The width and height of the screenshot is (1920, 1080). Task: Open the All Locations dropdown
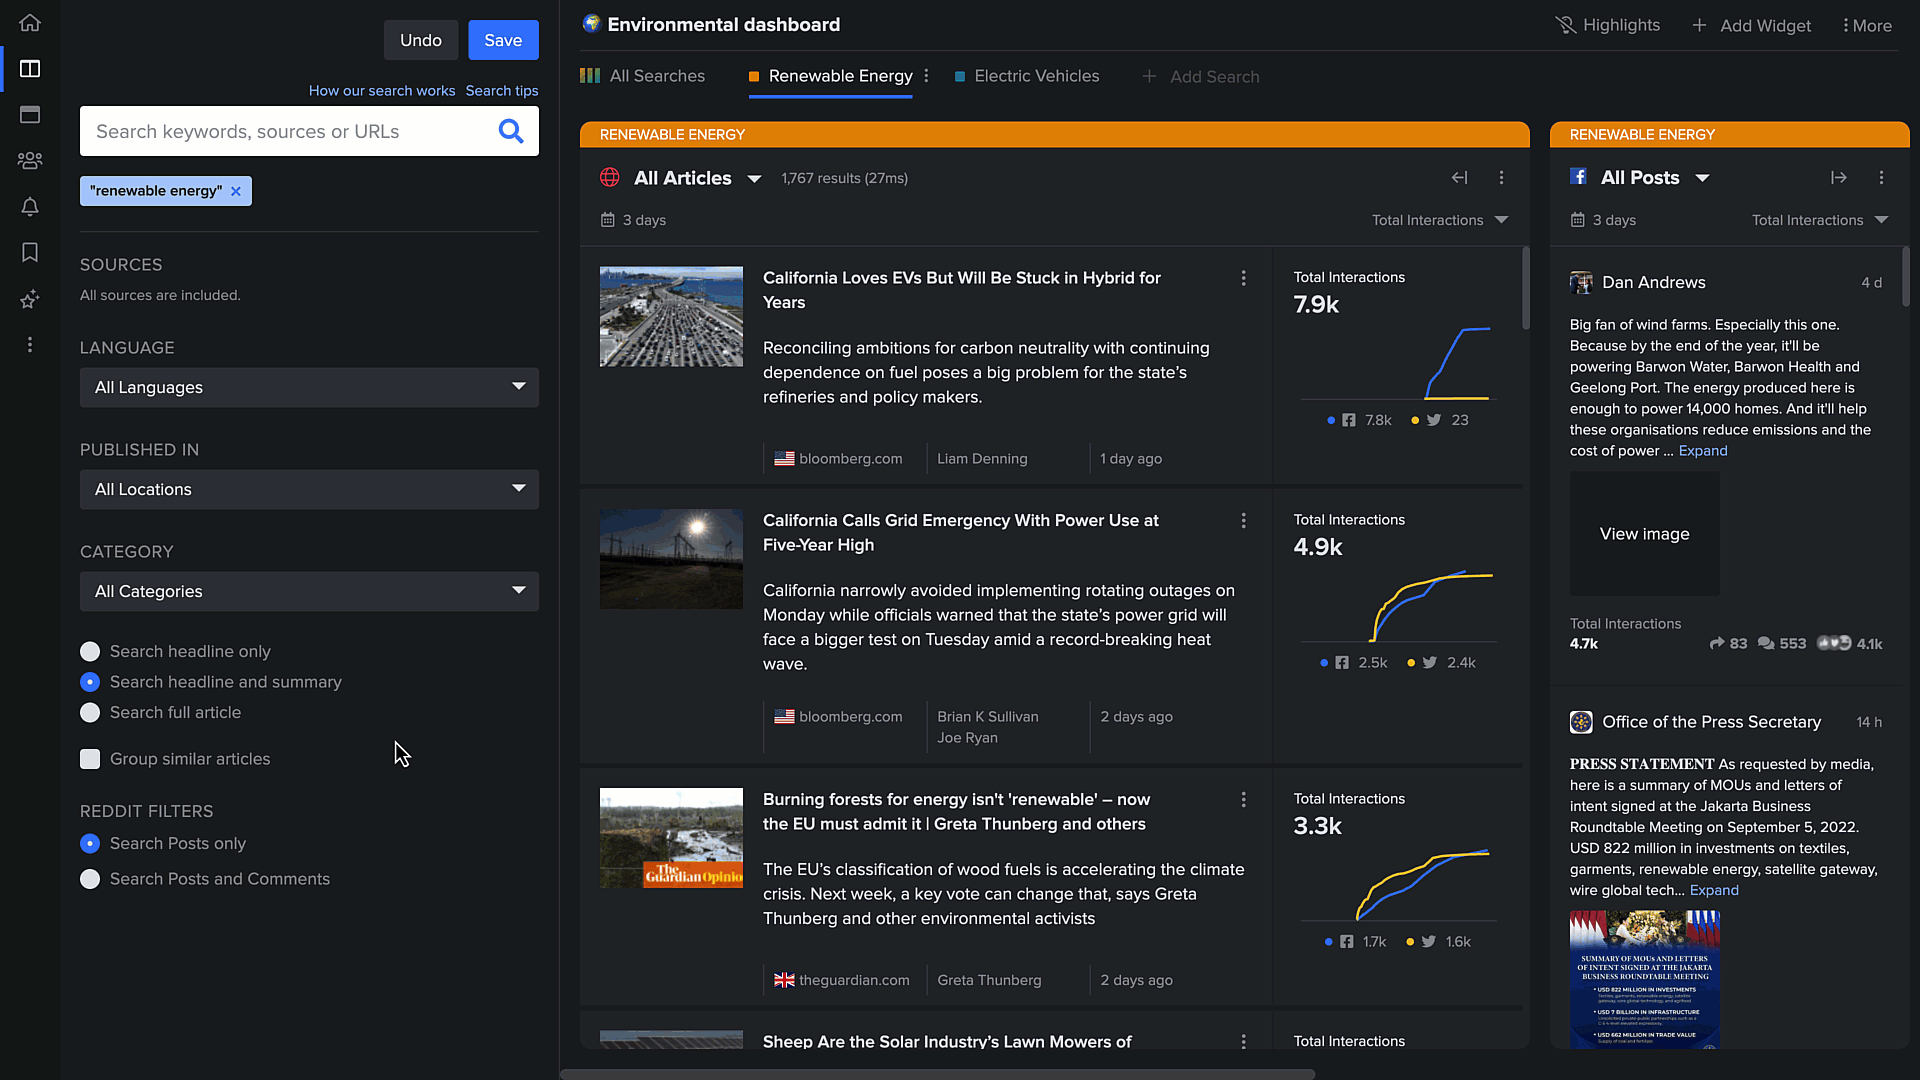309,489
